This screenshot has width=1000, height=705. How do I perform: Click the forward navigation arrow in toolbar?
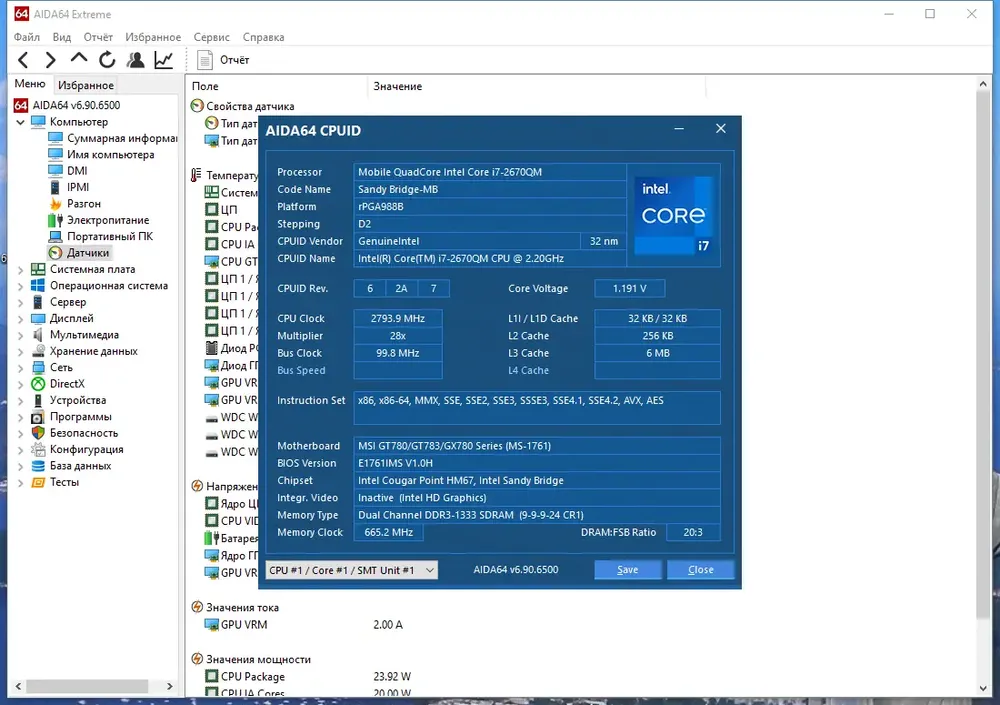[50, 60]
